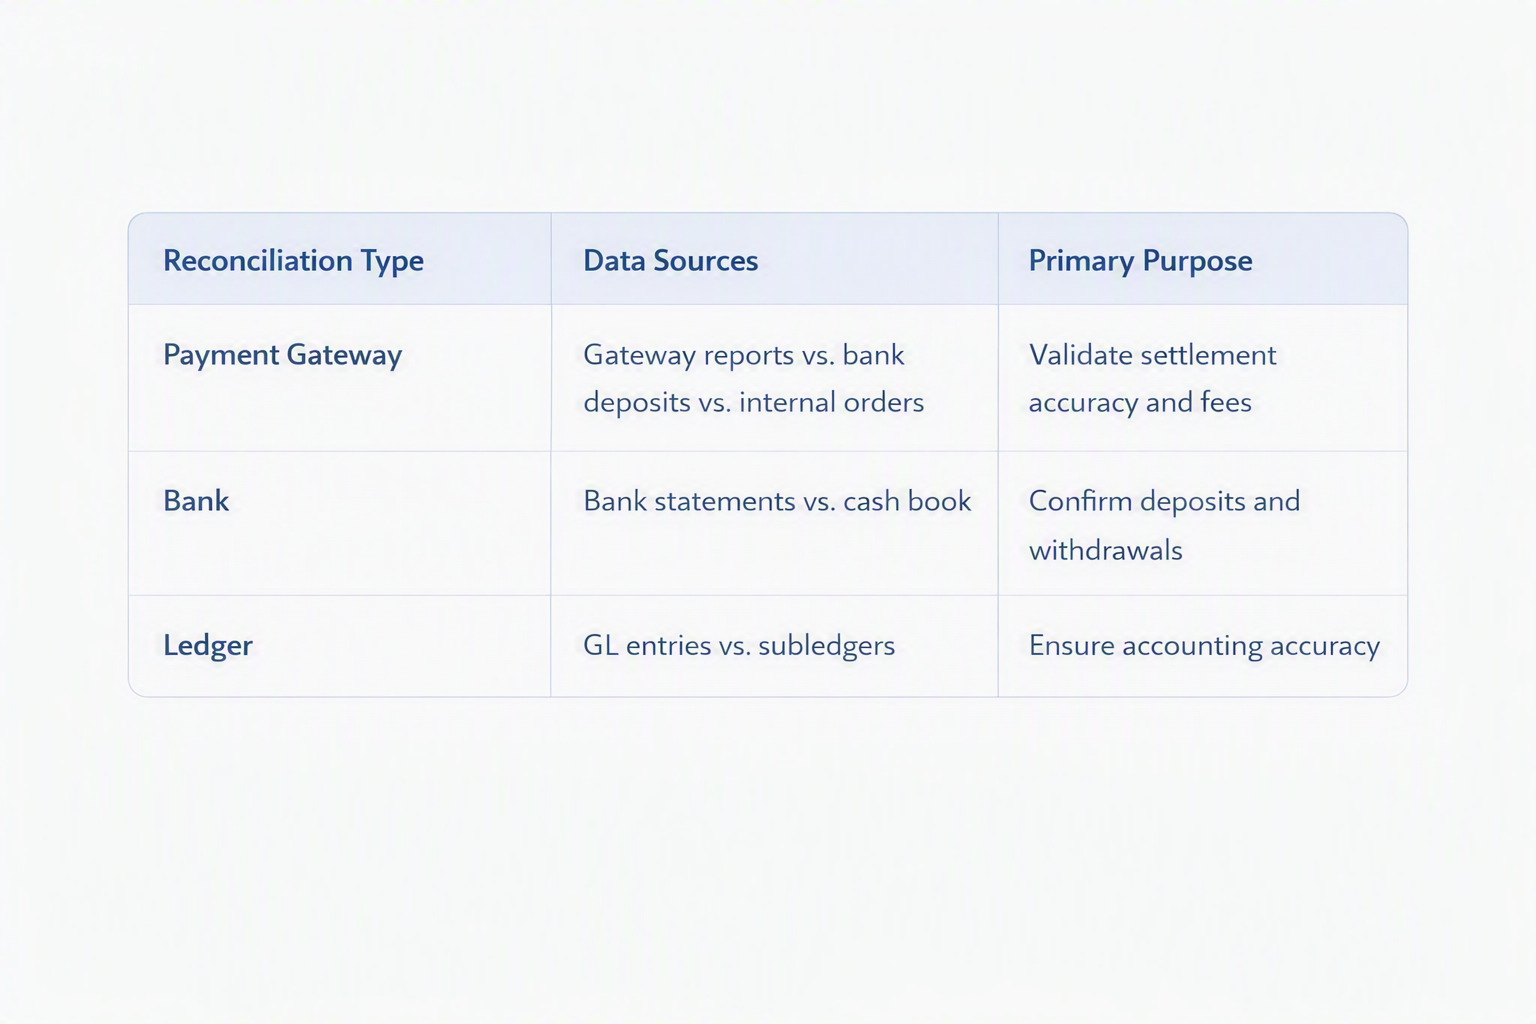Select the Payment Gateway row label
Viewport: 1536px width, 1024px height.
point(282,355)
